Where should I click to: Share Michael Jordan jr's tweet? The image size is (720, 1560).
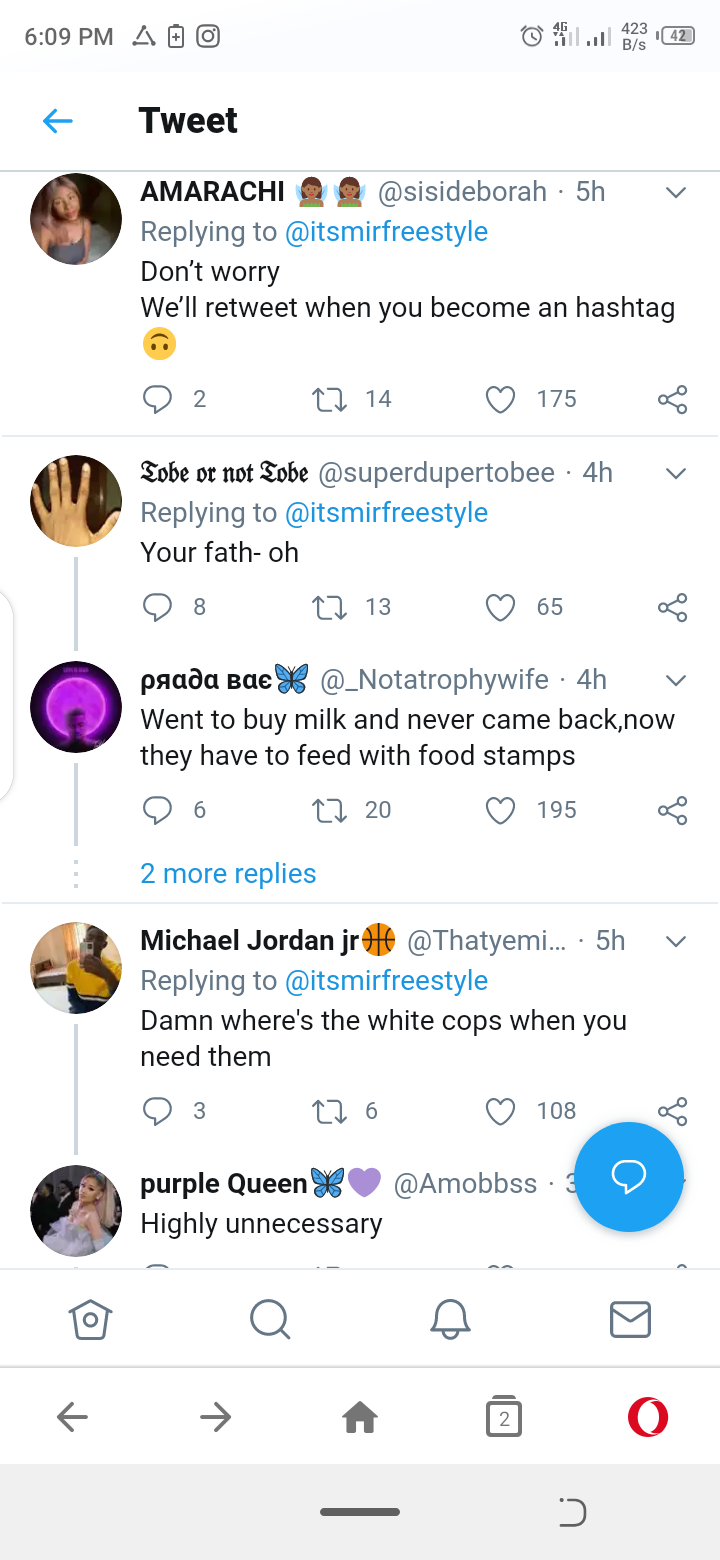673,1110
